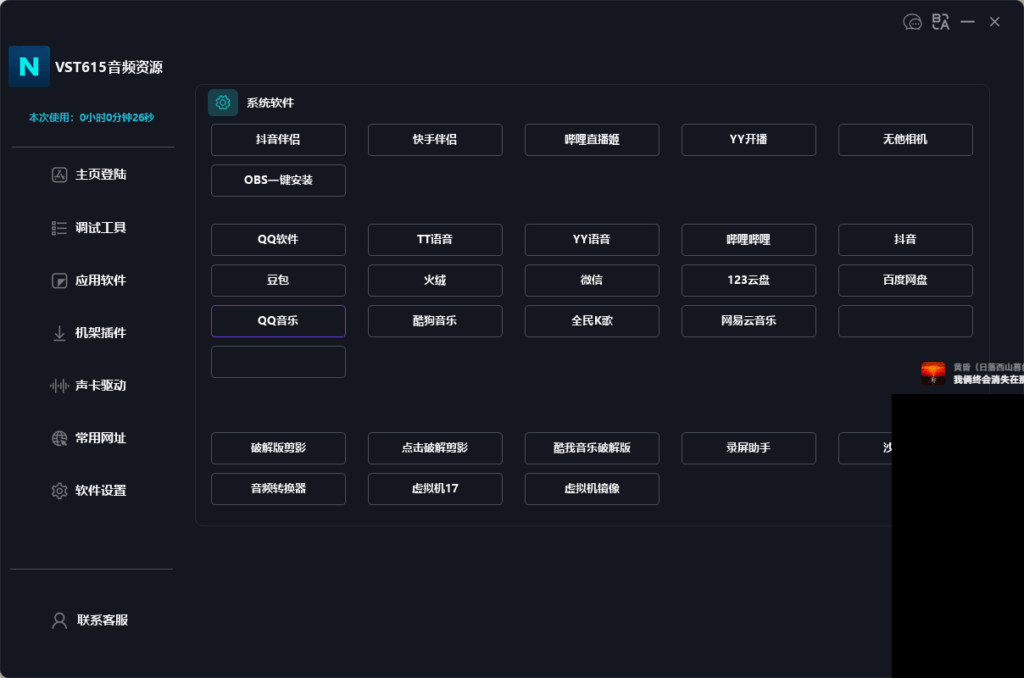
Task: Click the blue N application logo
Action: [29, 67]
